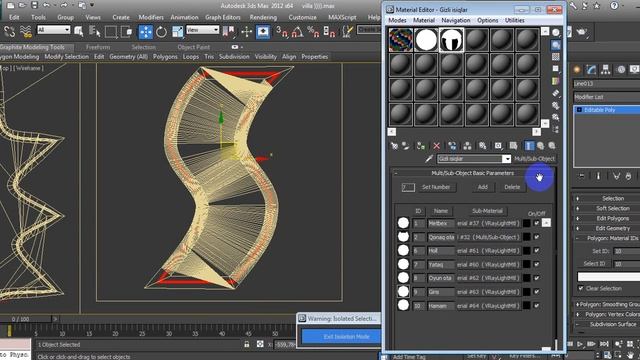Click the Select by Name icon

tap(95, 31)
